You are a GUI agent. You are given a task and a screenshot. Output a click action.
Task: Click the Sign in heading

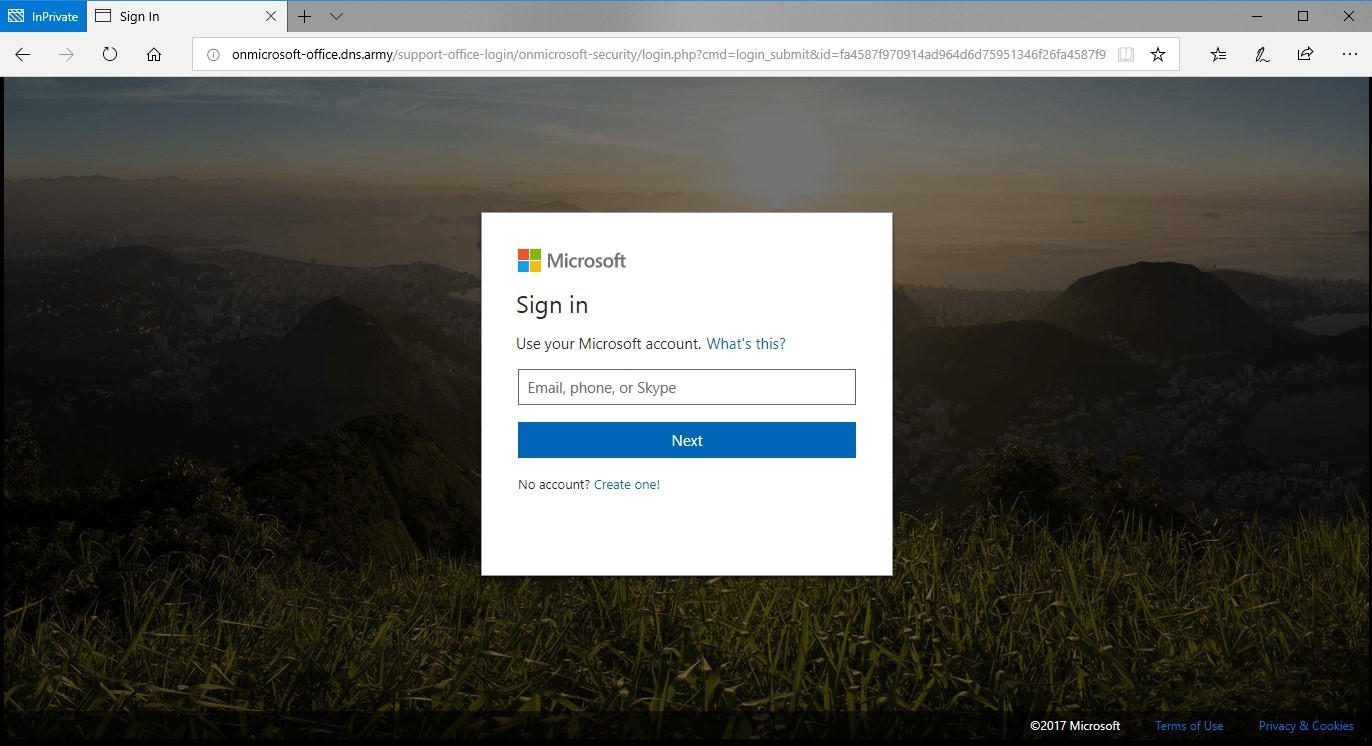click(x=552, y=305)
